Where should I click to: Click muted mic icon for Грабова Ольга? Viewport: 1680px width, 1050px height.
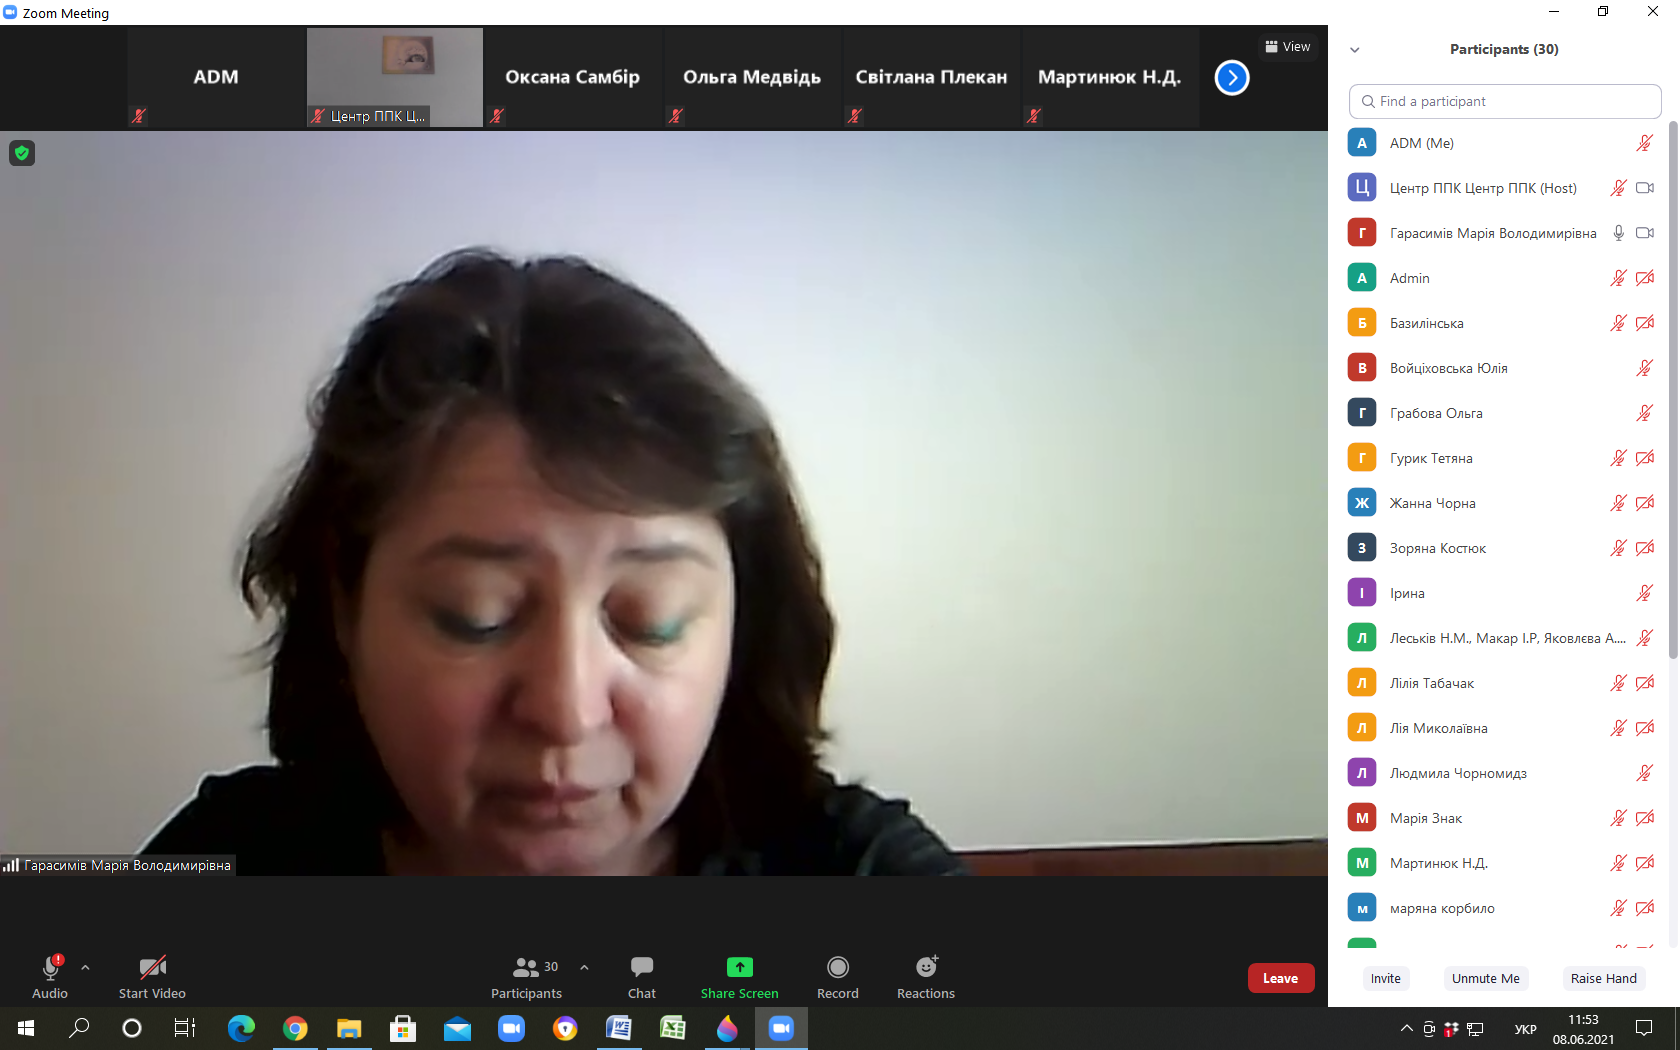pos(1644,413)
